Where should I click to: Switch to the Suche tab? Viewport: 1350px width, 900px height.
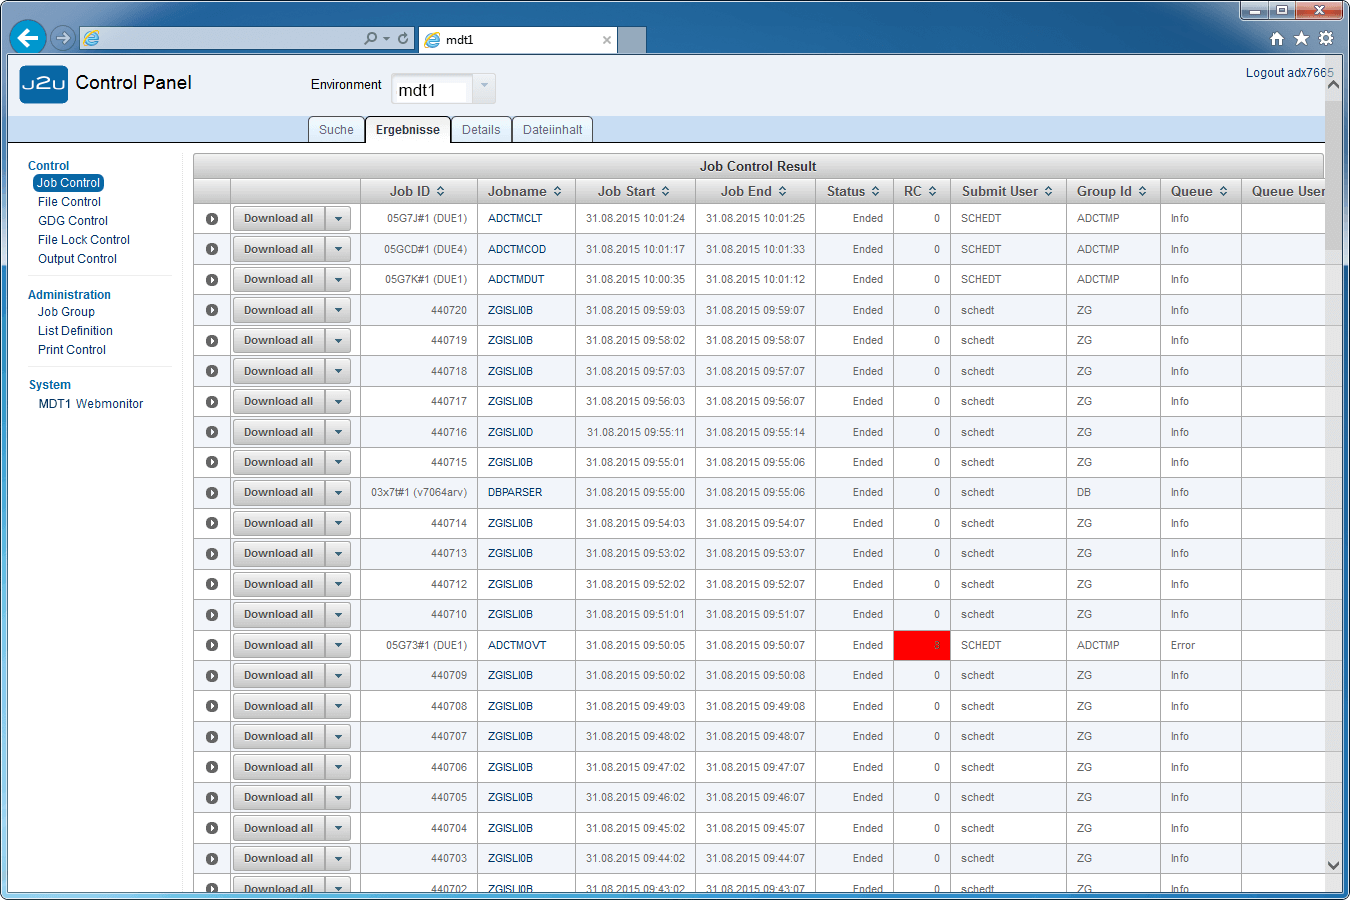tap(336, 130)
